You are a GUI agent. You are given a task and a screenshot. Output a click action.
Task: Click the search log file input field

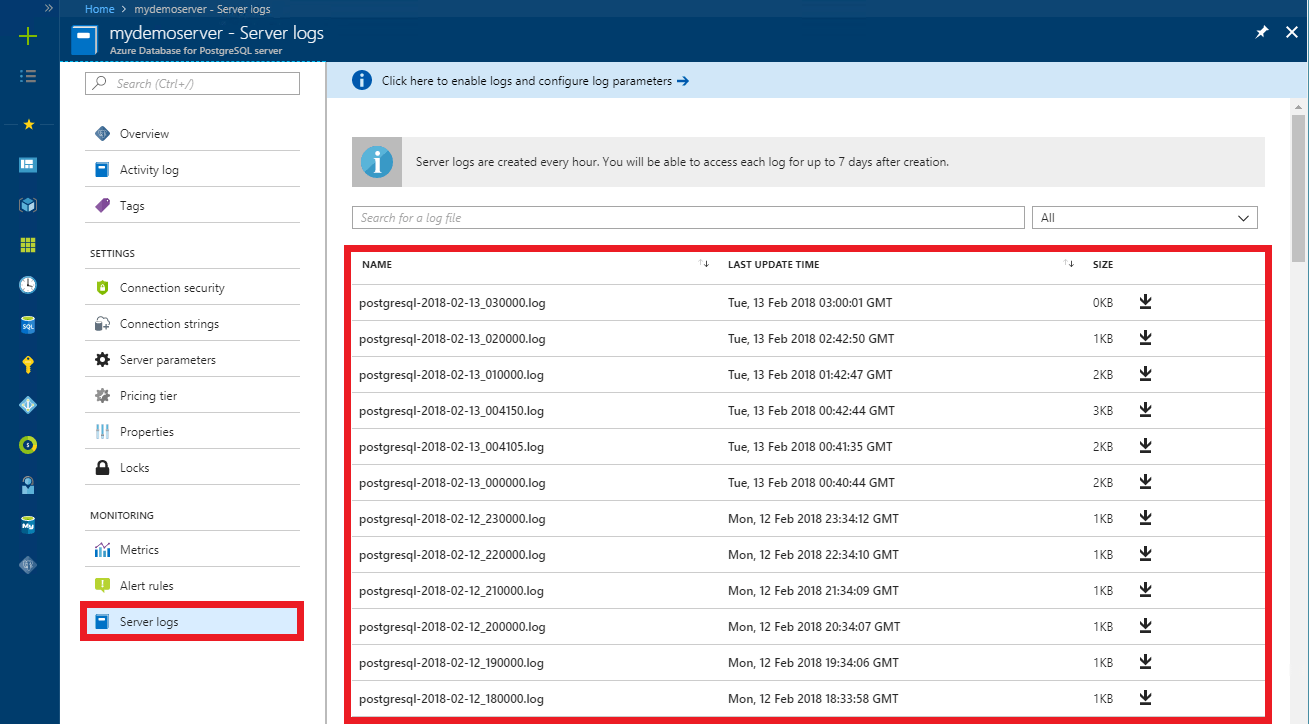coord(685,217)
